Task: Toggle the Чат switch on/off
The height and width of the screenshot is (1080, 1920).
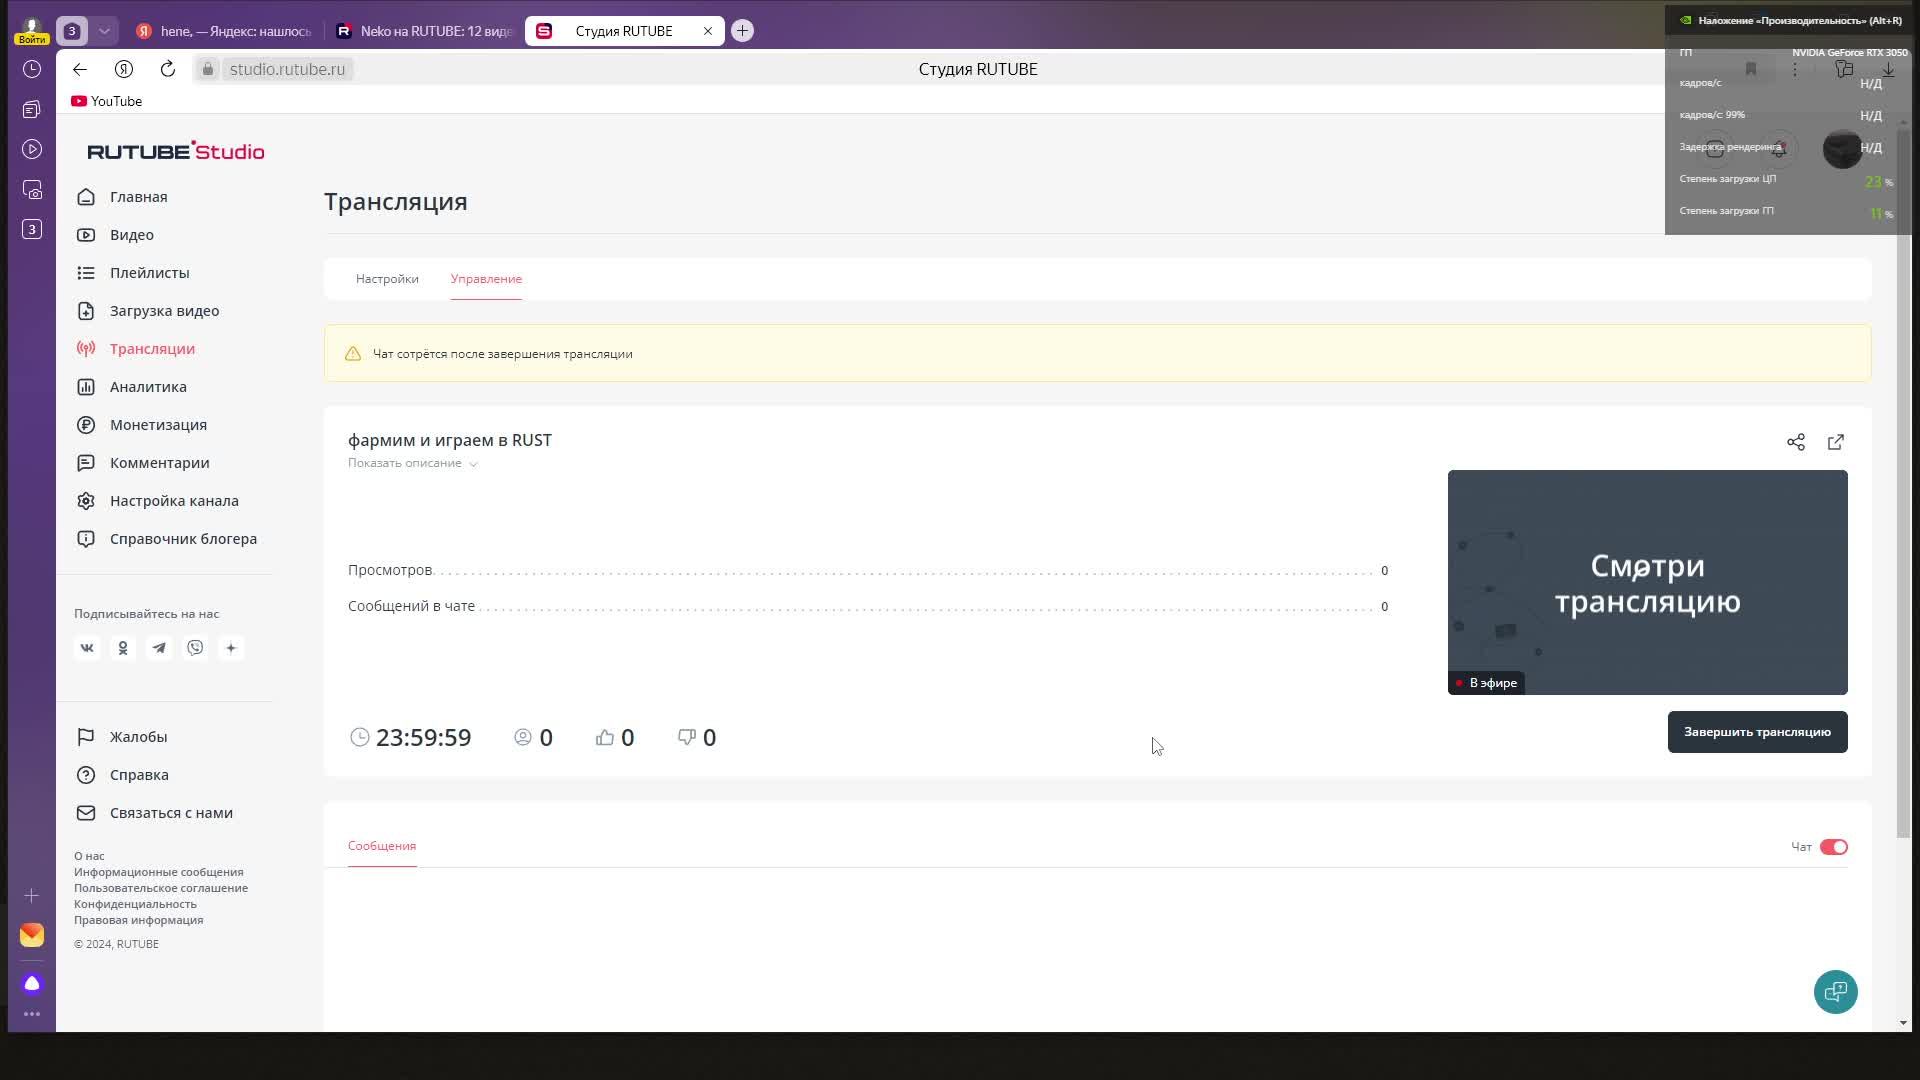Action: [1833, 845]
